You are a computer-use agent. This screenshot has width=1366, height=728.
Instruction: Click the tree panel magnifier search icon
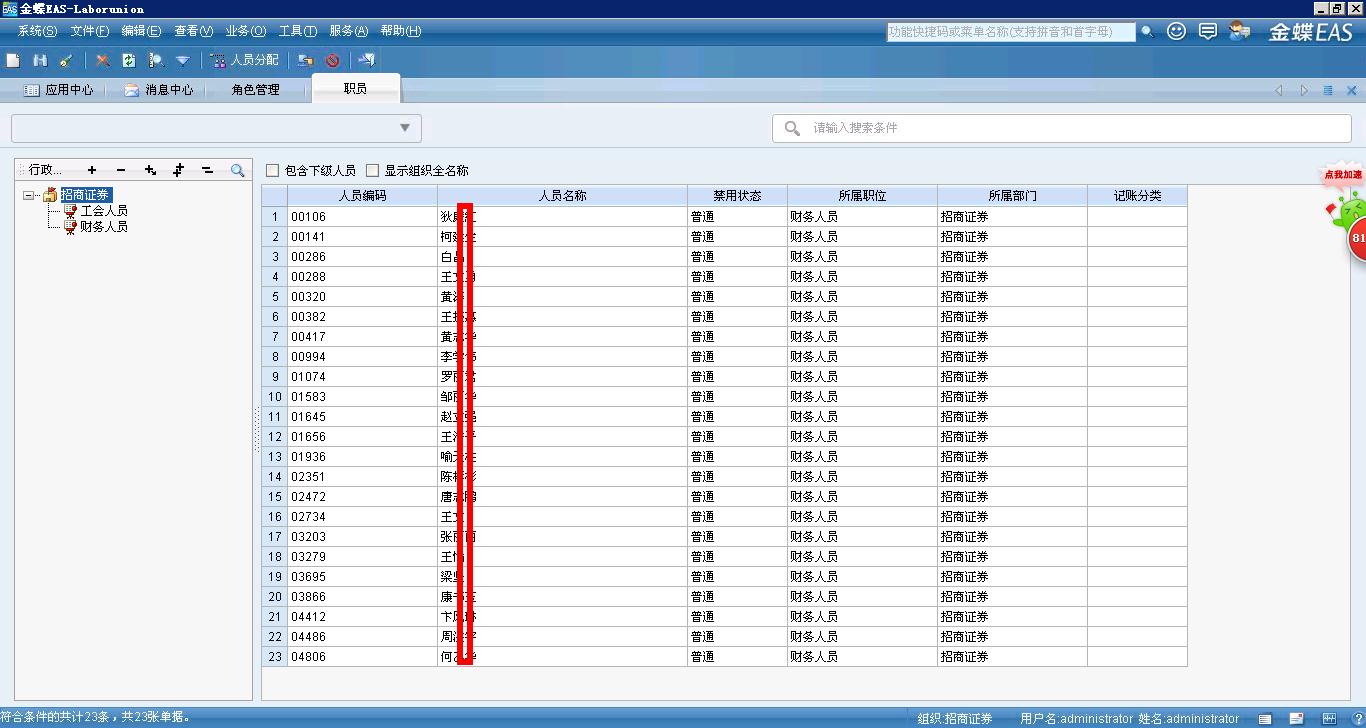(x=237, y=171)
